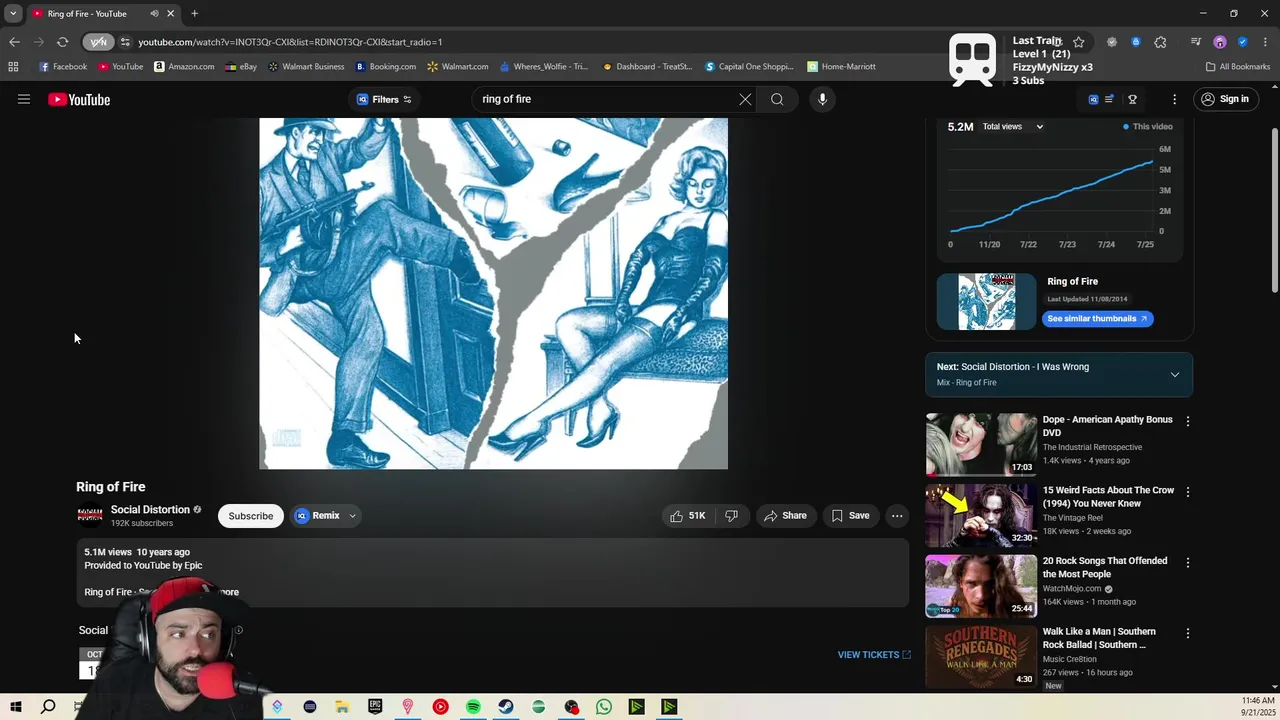Open Steam from the taskbar
This screenshot has width=1280, height=720.
506,707
